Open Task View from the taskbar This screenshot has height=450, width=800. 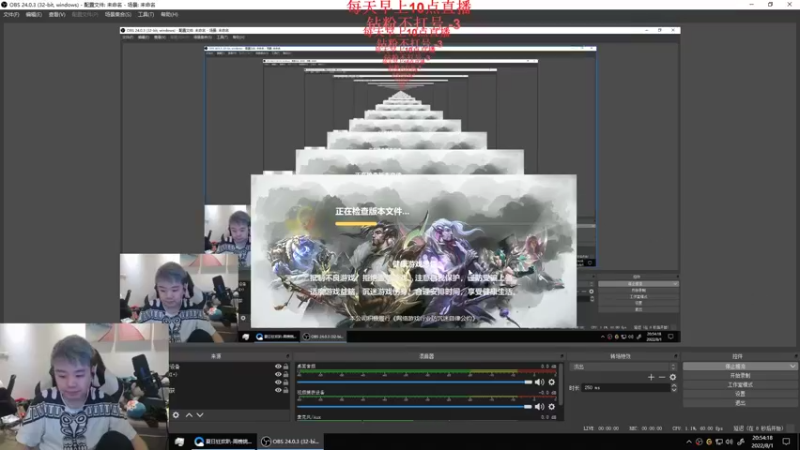click(180, 442)
